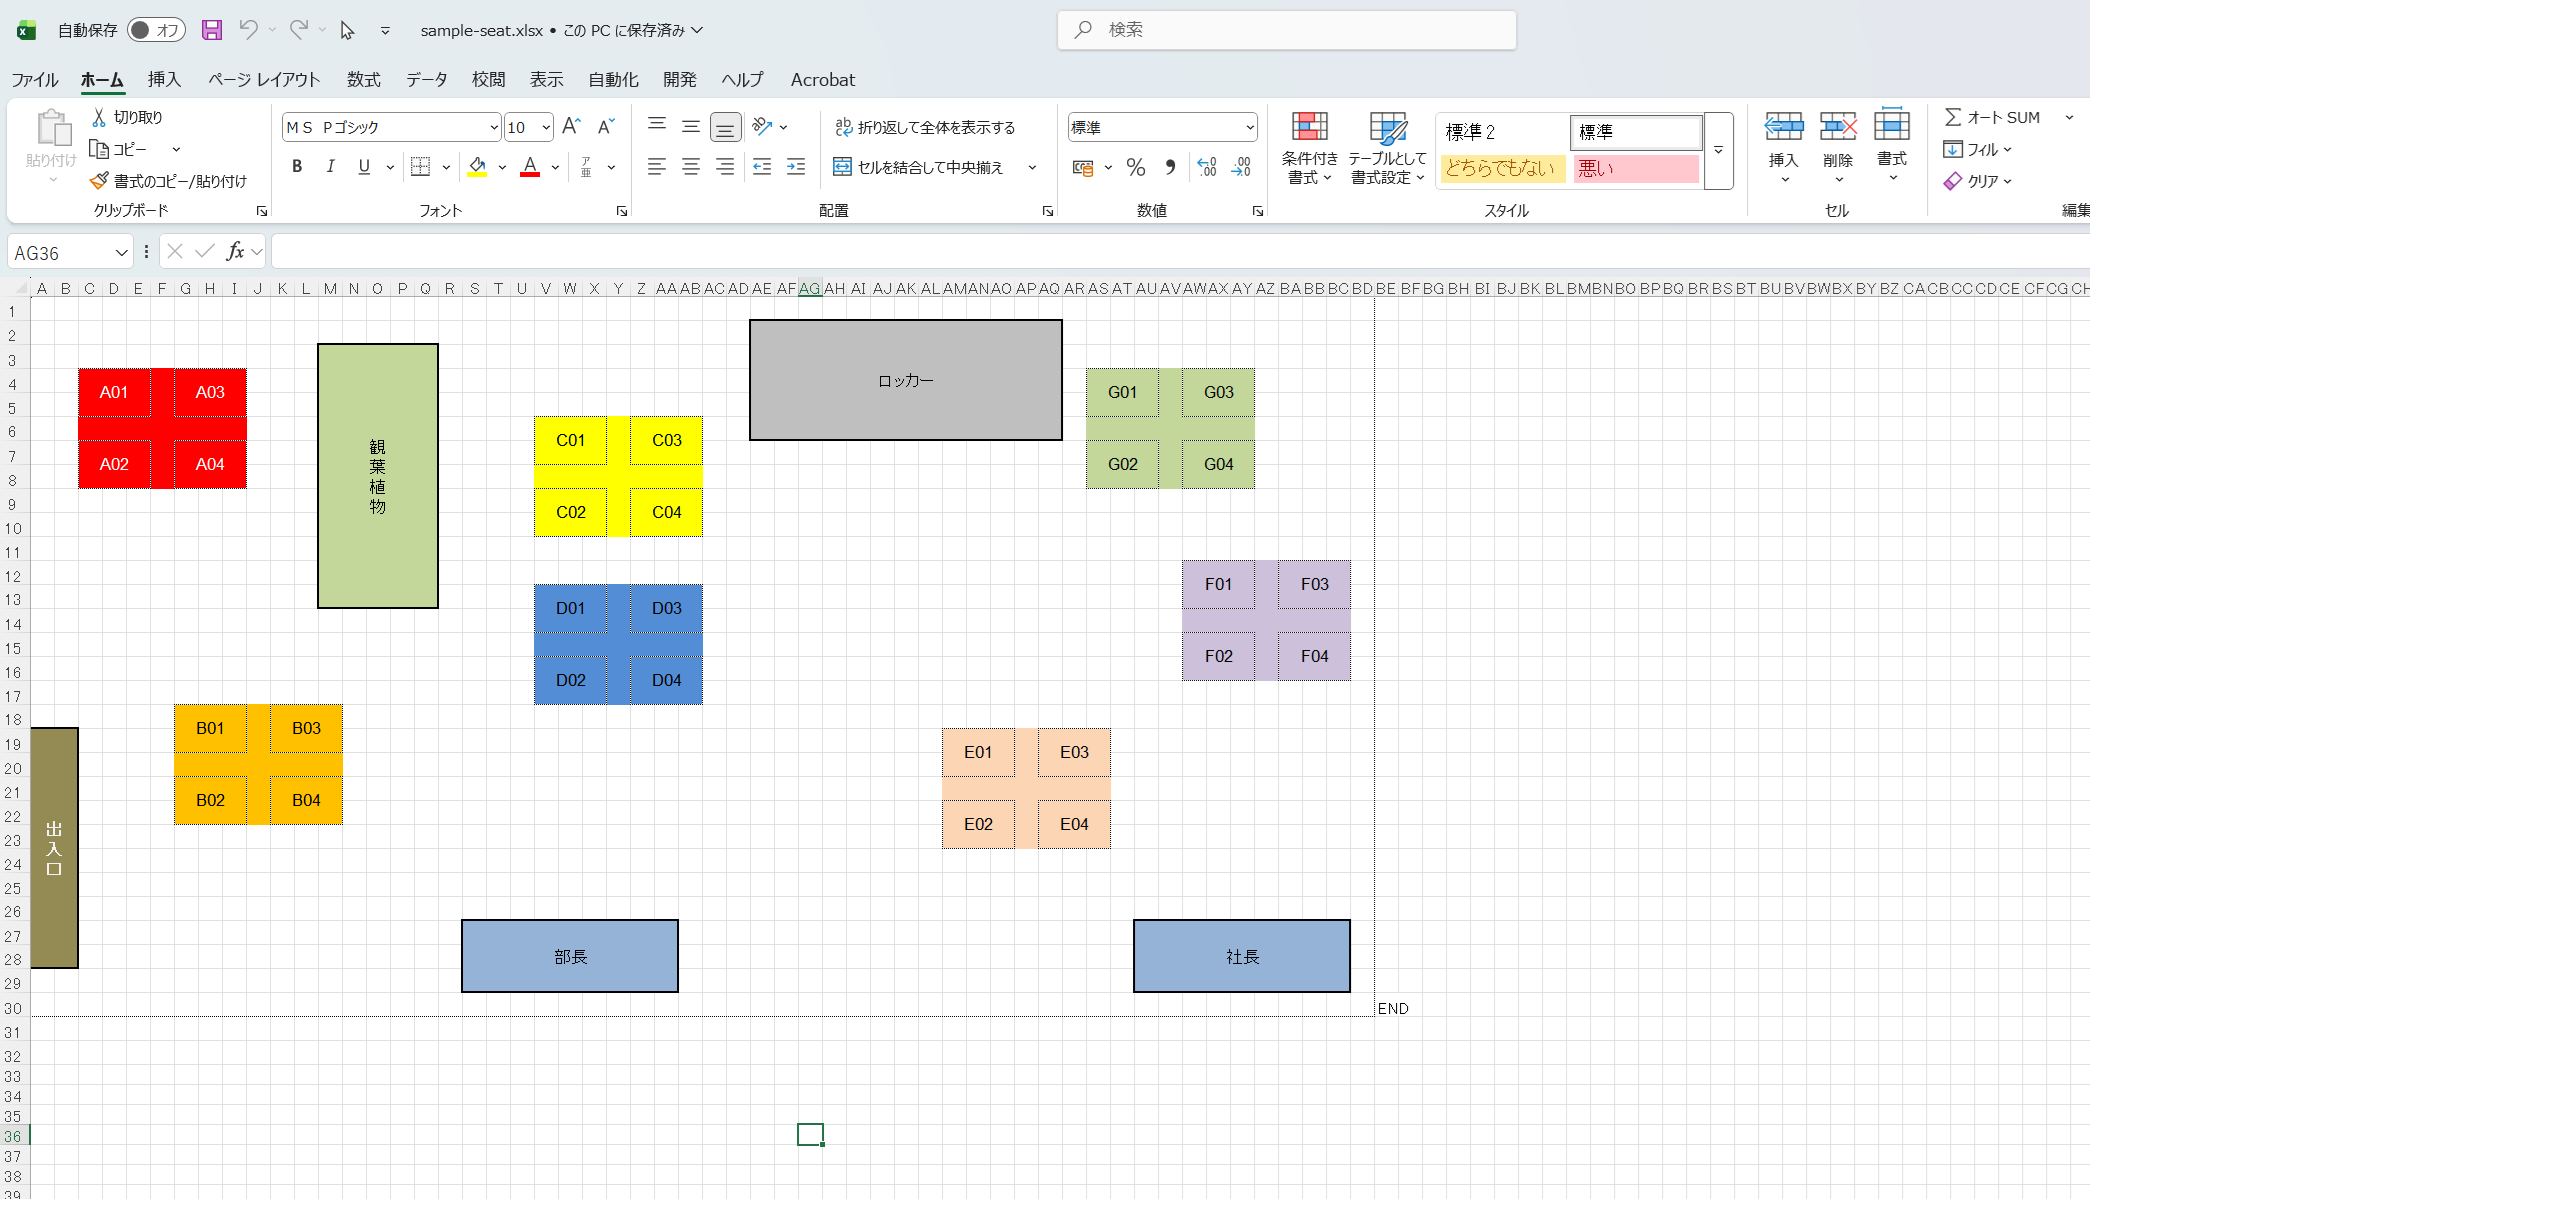The image size is (2552, 1208).
Task: Expand the number format combo box
Action: 1249,127
